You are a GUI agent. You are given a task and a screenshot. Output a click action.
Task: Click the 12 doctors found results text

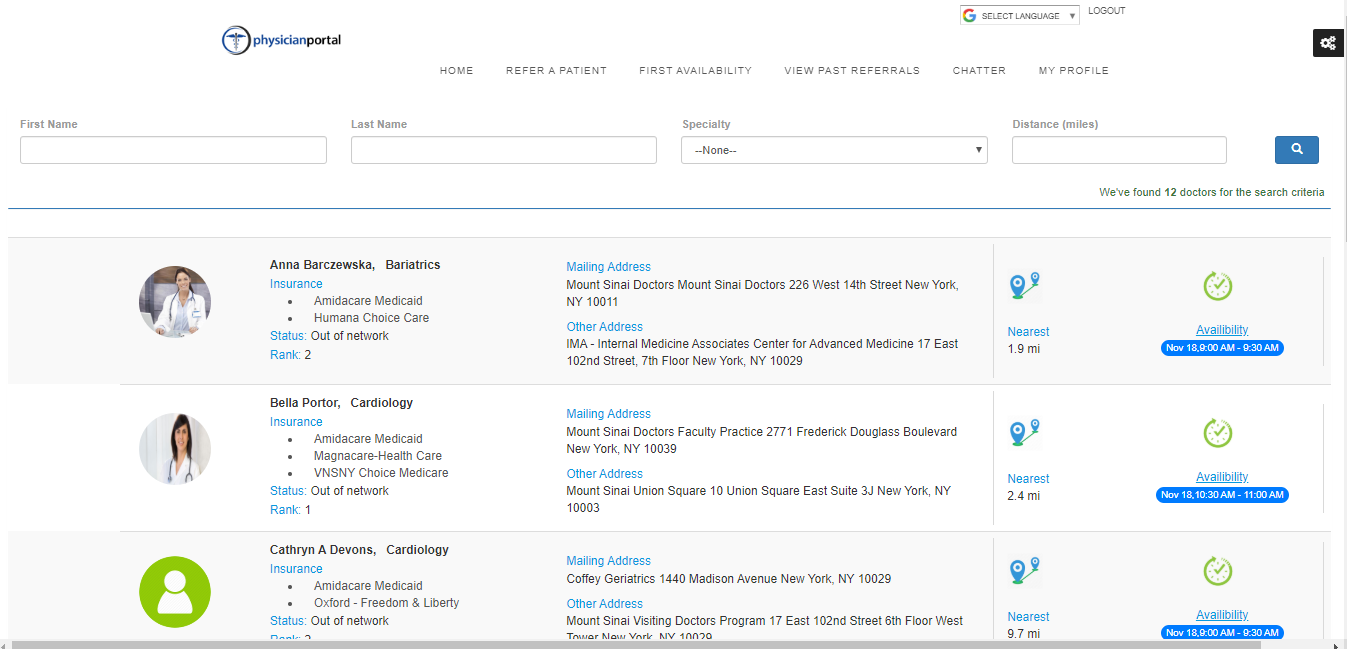[x=1211, y=192]
